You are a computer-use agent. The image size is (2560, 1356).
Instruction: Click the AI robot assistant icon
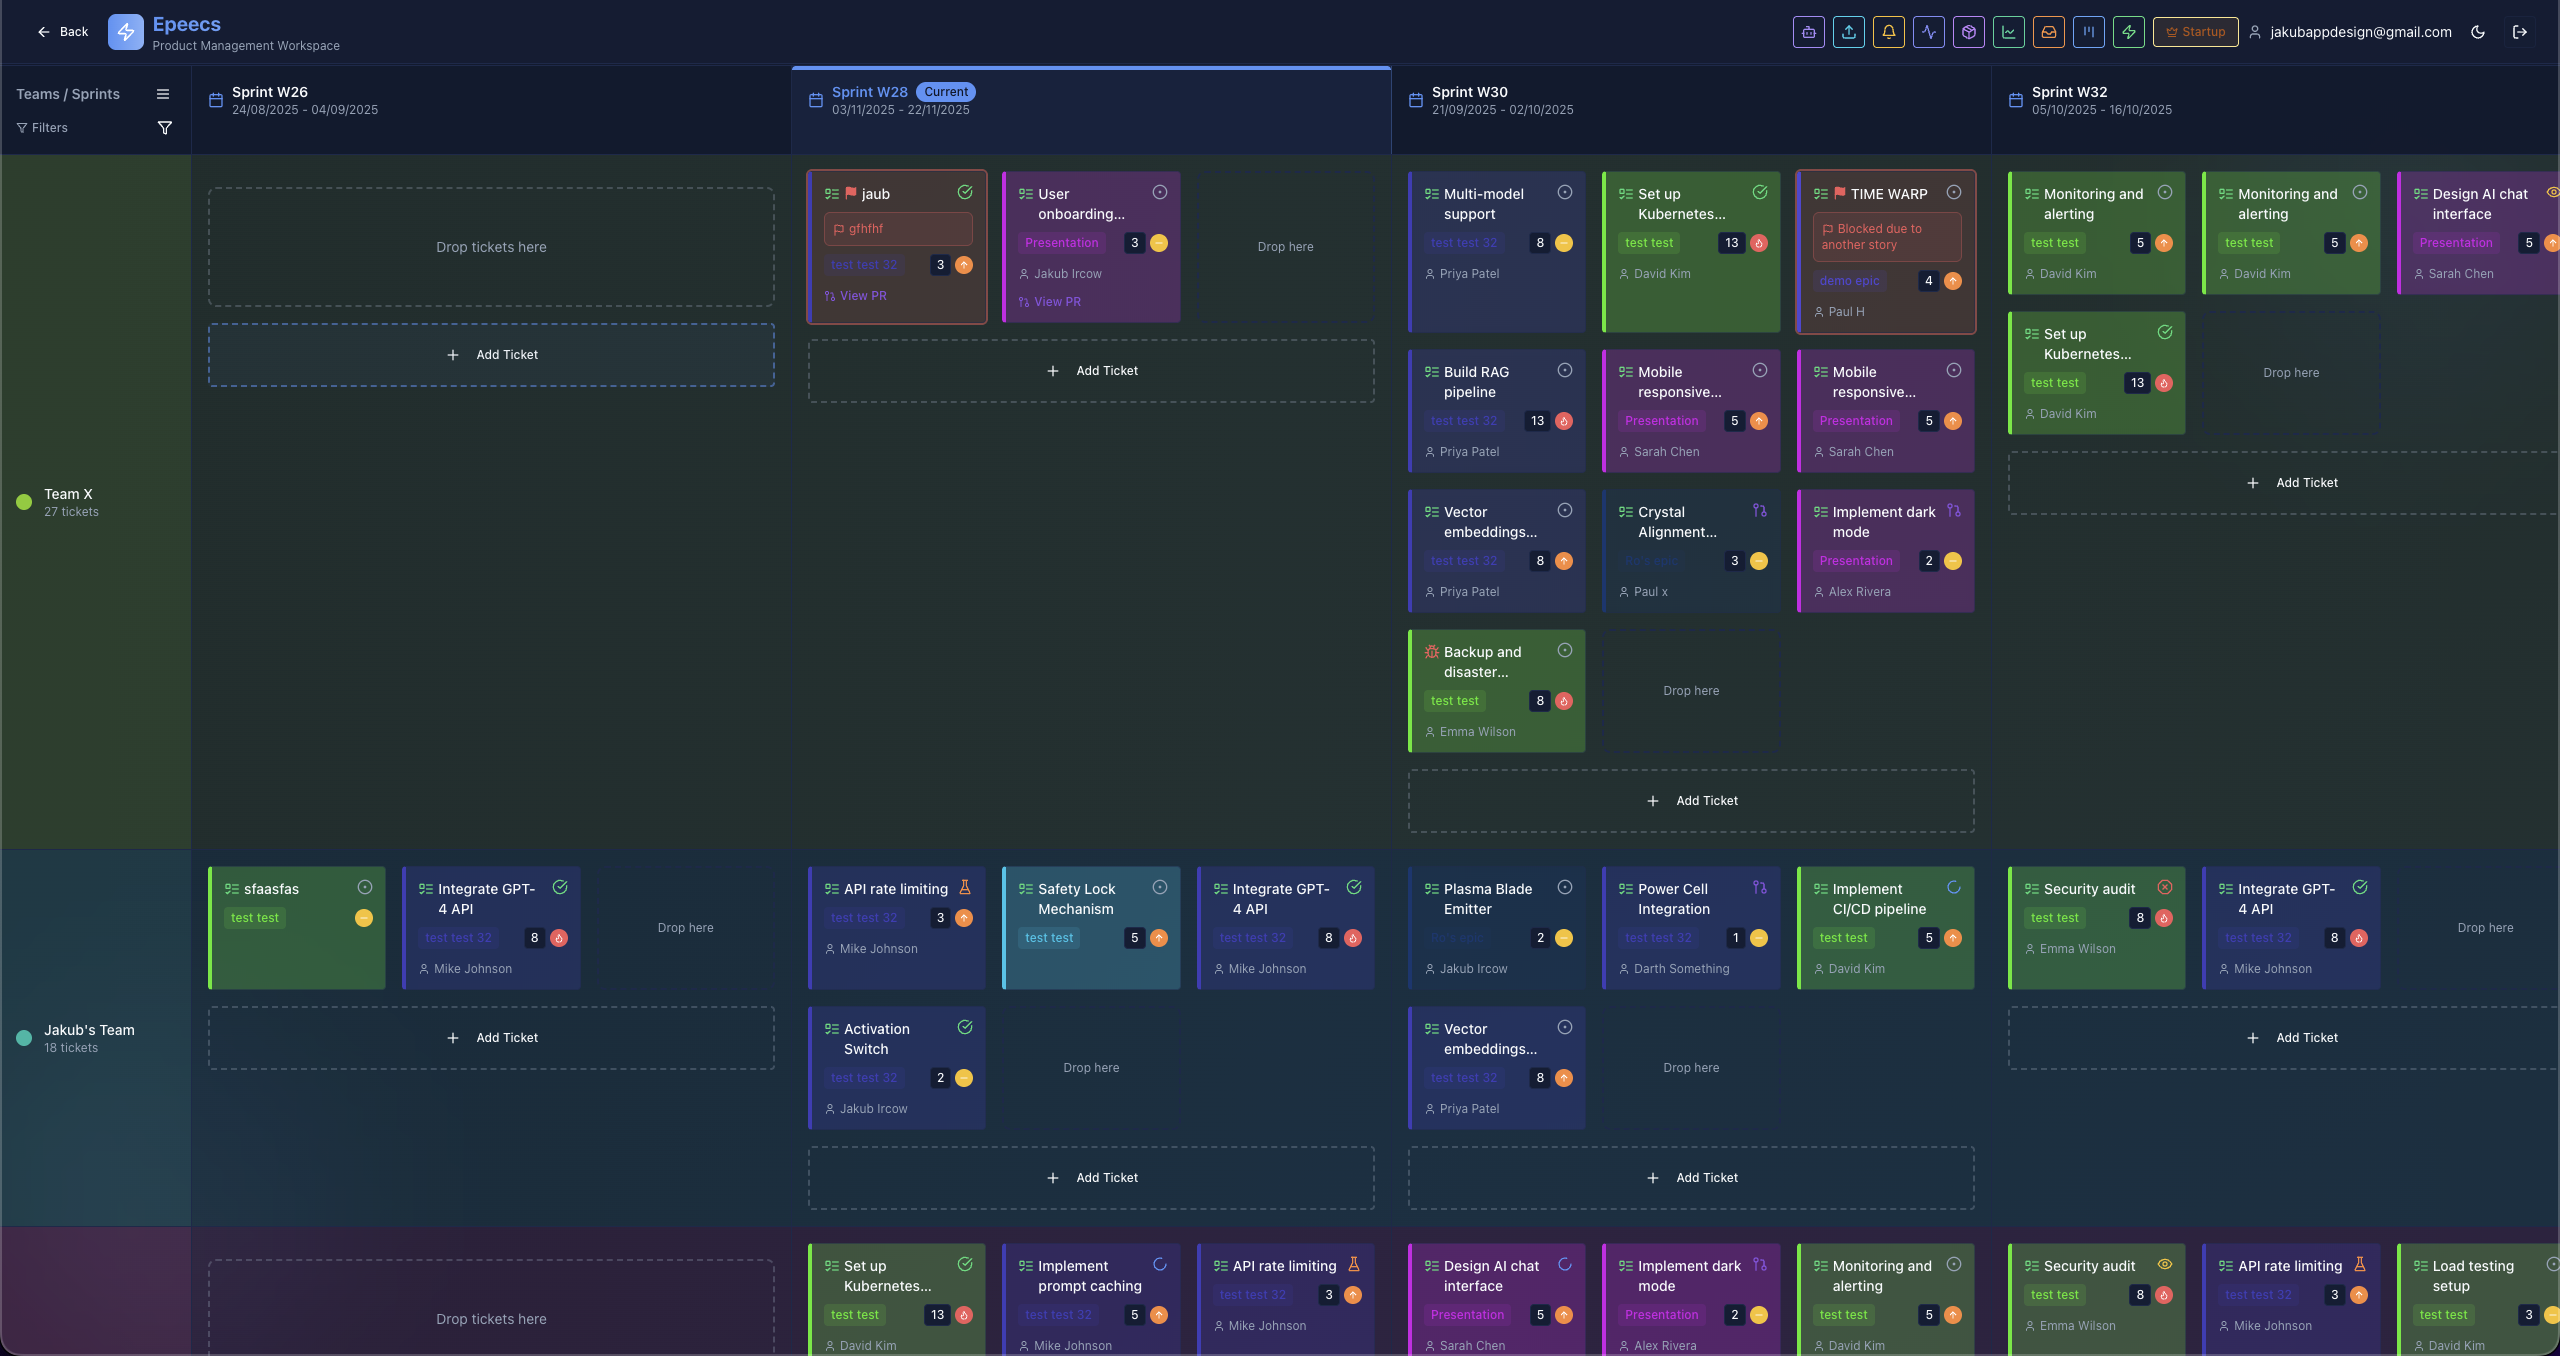click(x=1809, y=32)
